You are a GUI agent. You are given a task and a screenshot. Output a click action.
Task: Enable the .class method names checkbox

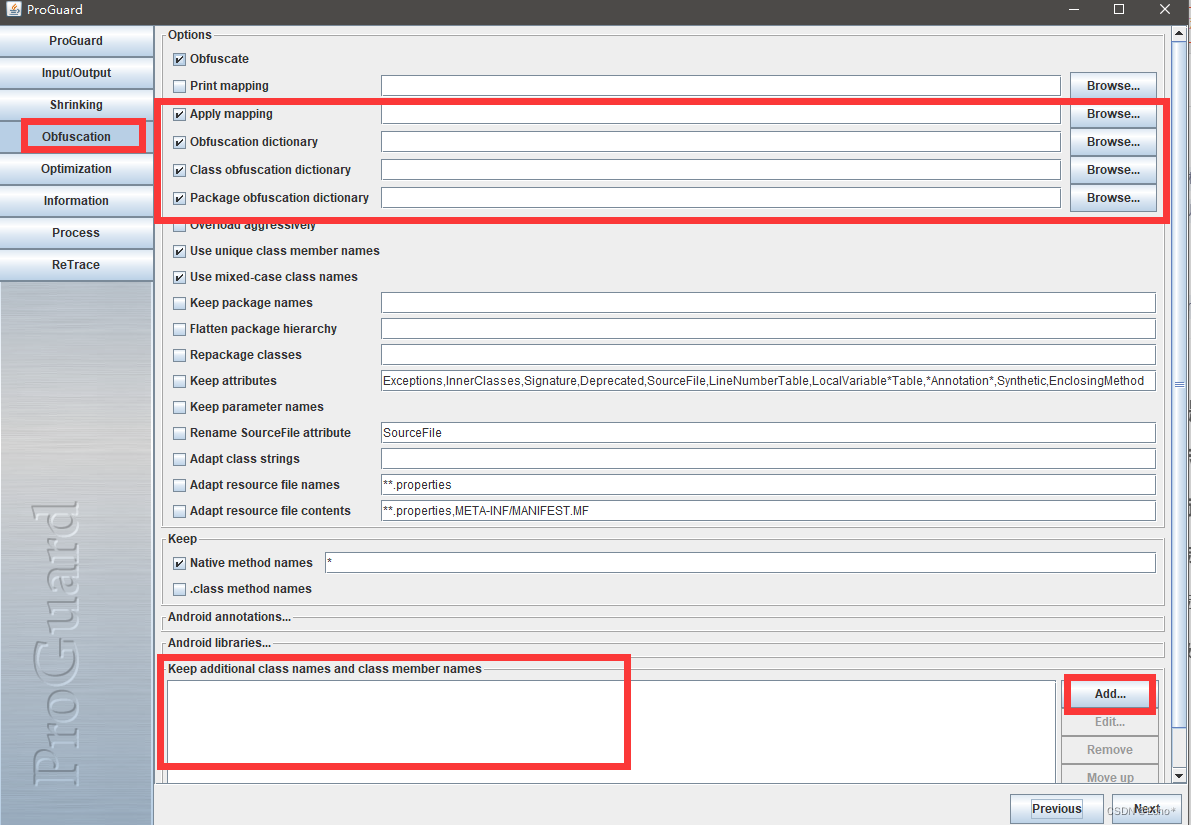click(179, 590)
